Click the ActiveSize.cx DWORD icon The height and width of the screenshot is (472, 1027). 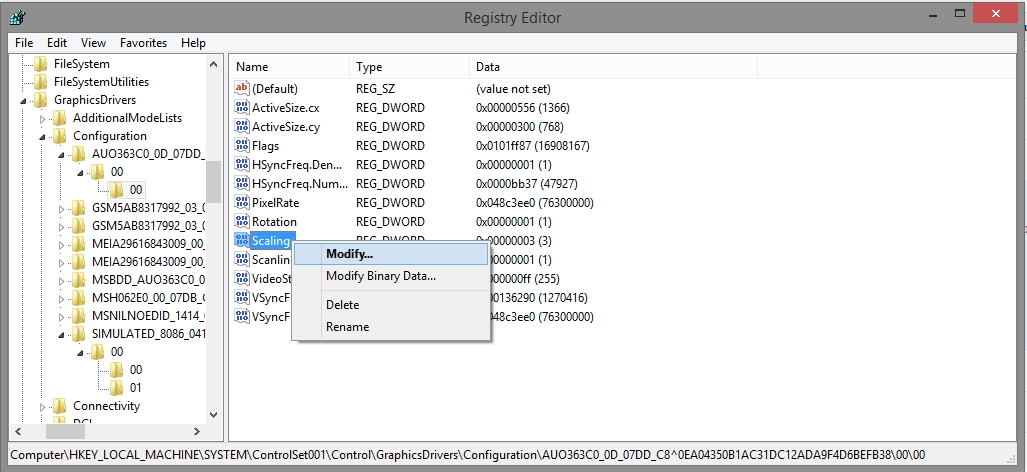(x=242, y=107)
